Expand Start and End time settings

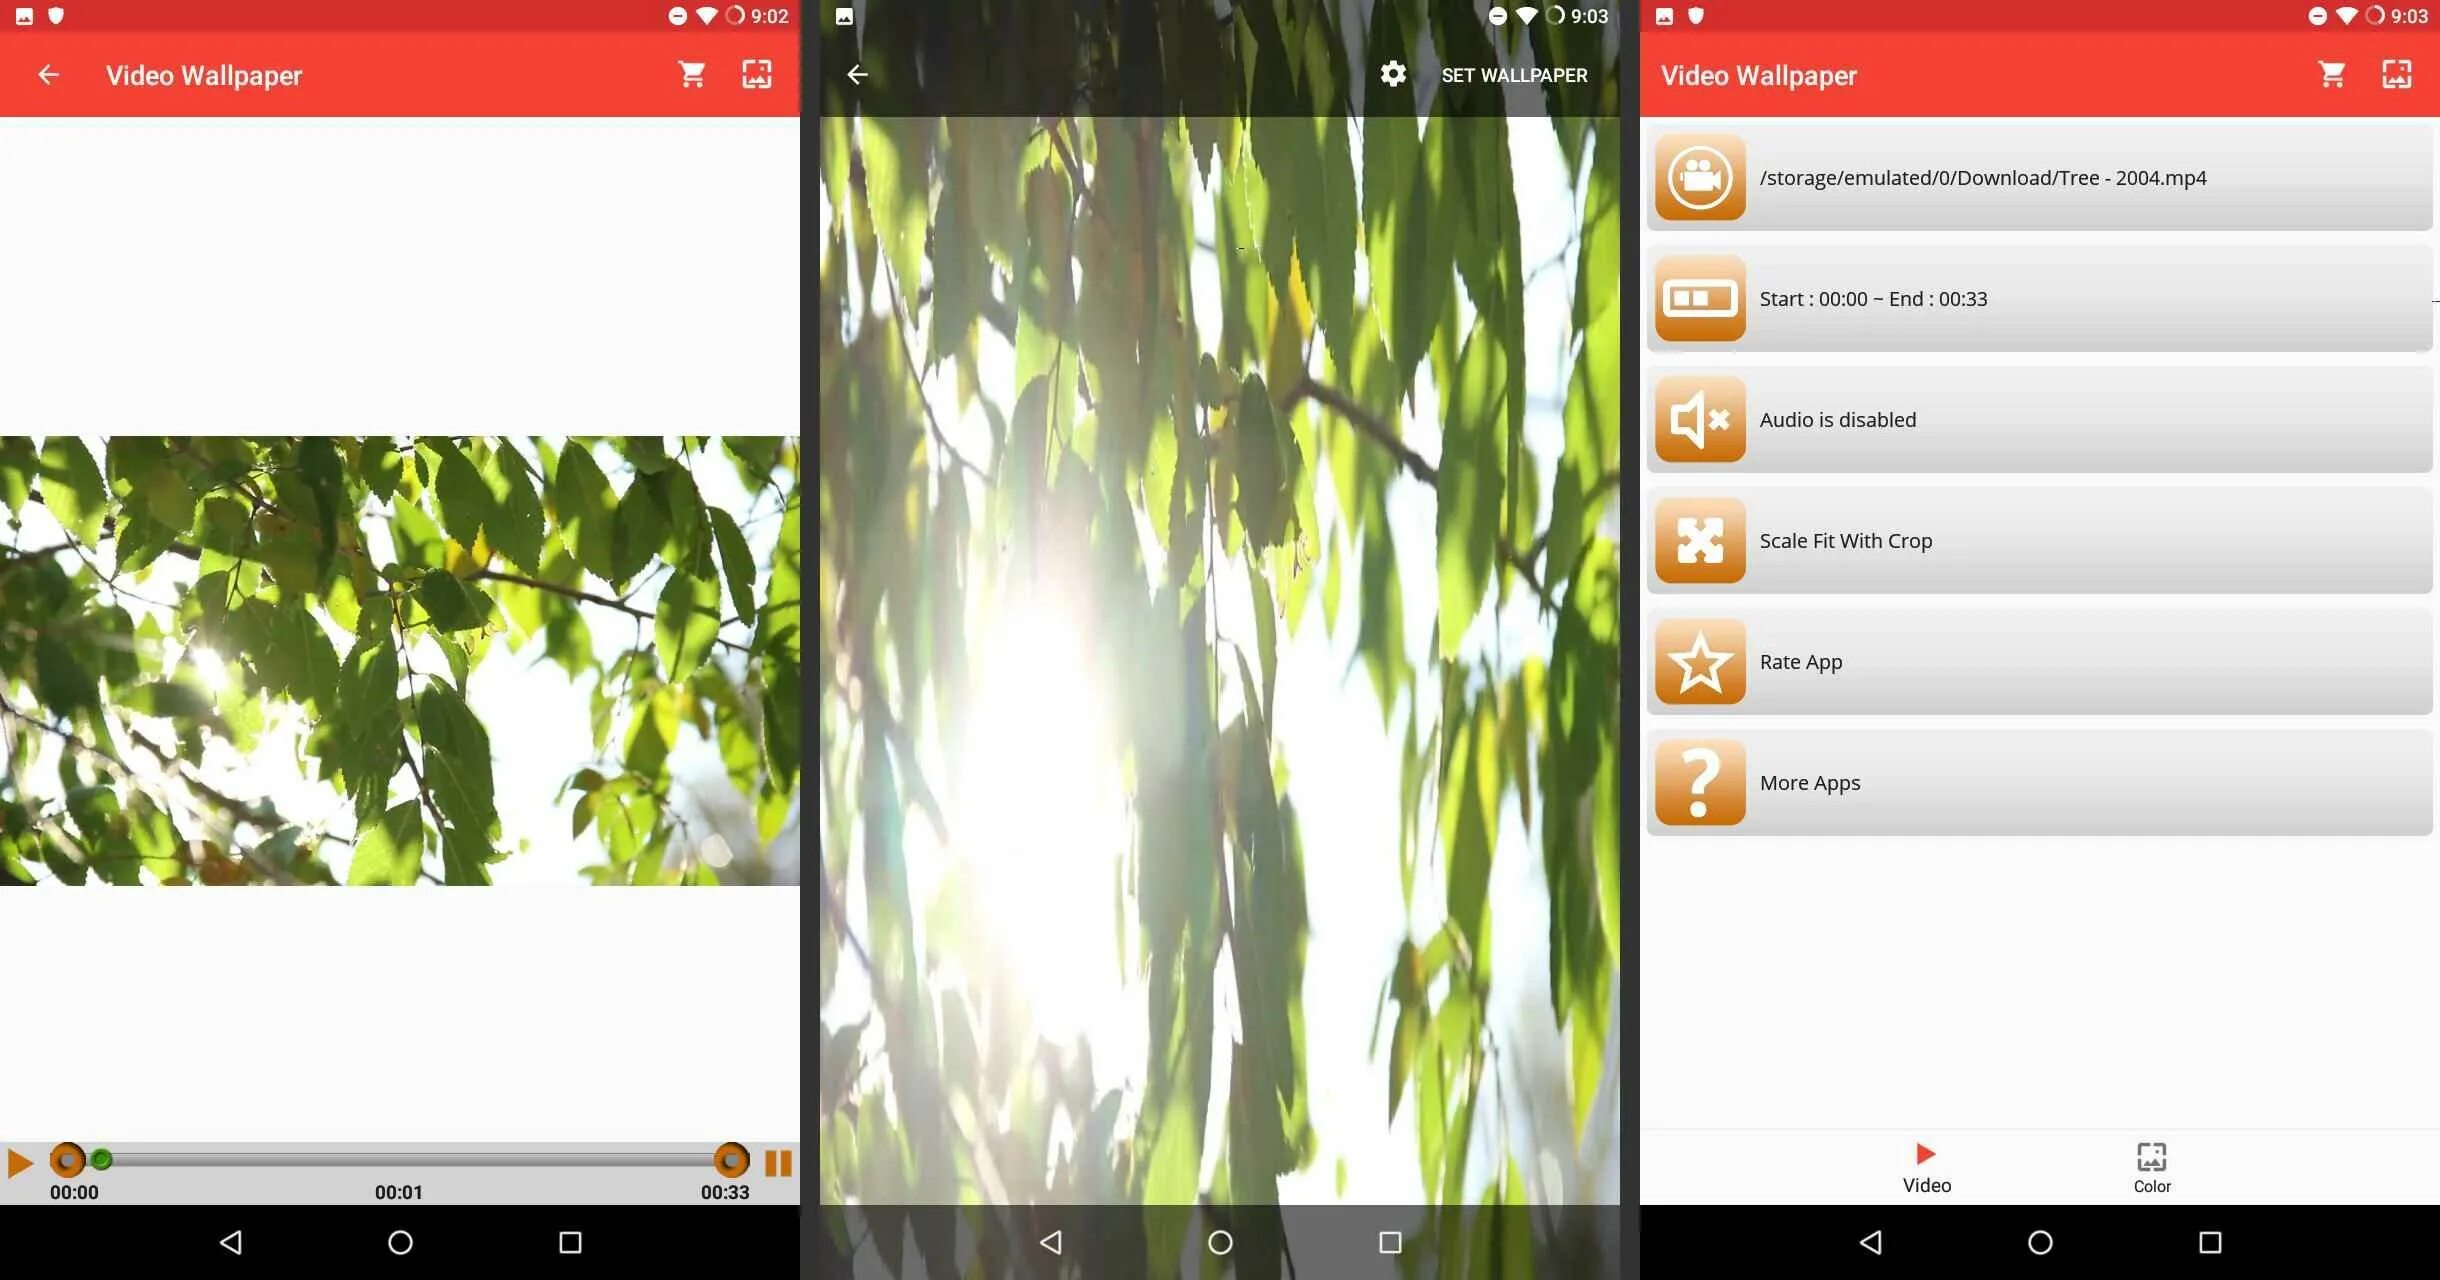click(2041, 299)
